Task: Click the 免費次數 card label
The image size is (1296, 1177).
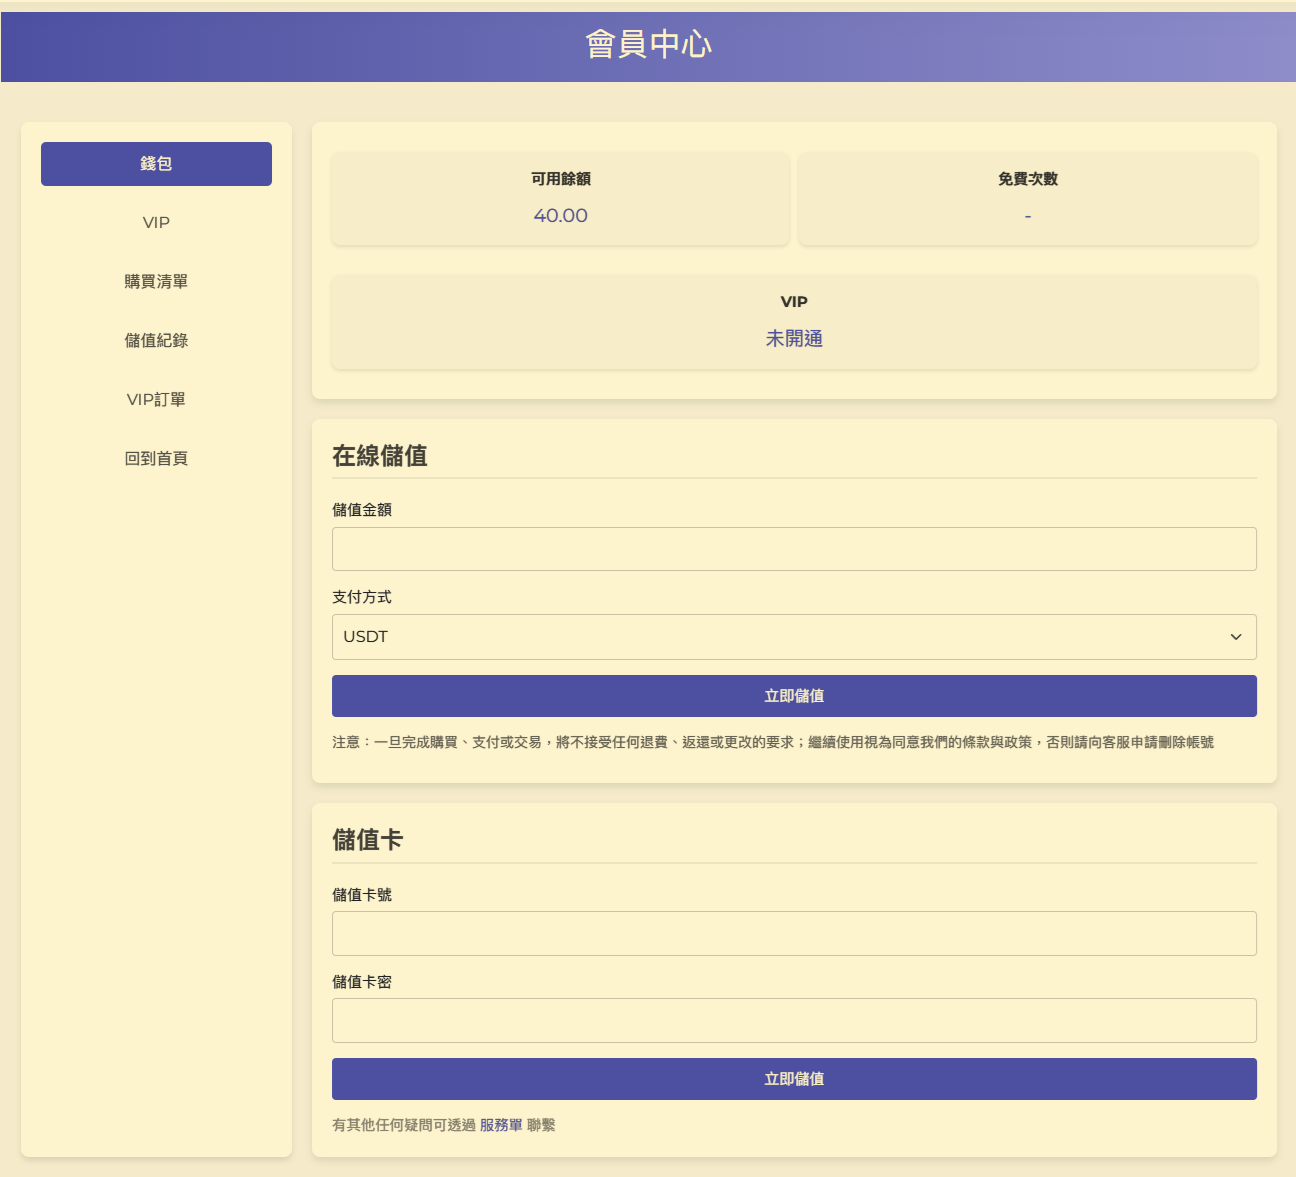Action: [1028, 179]
